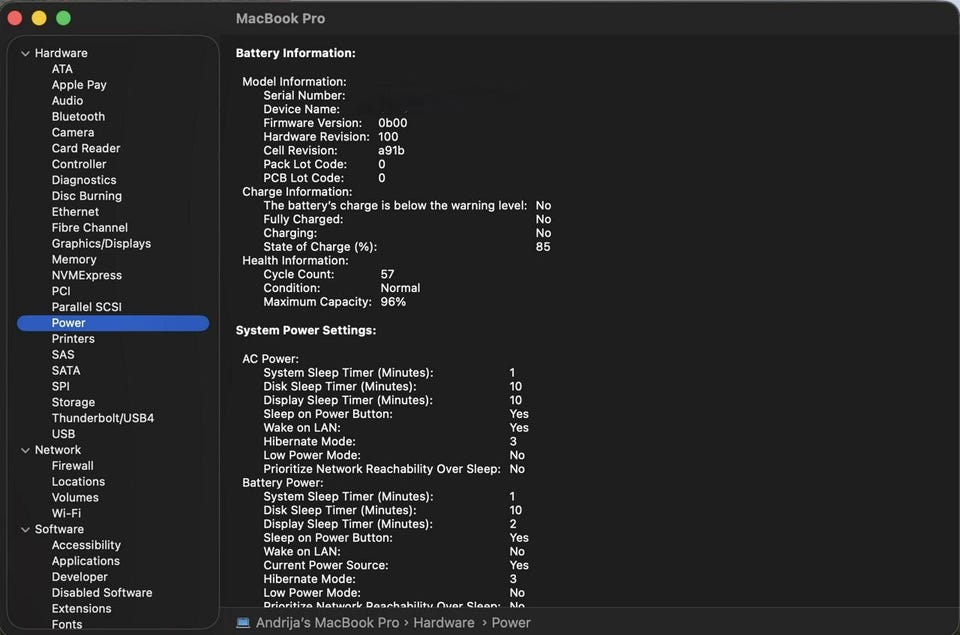Click the green zoom window button

click(63, 18)
